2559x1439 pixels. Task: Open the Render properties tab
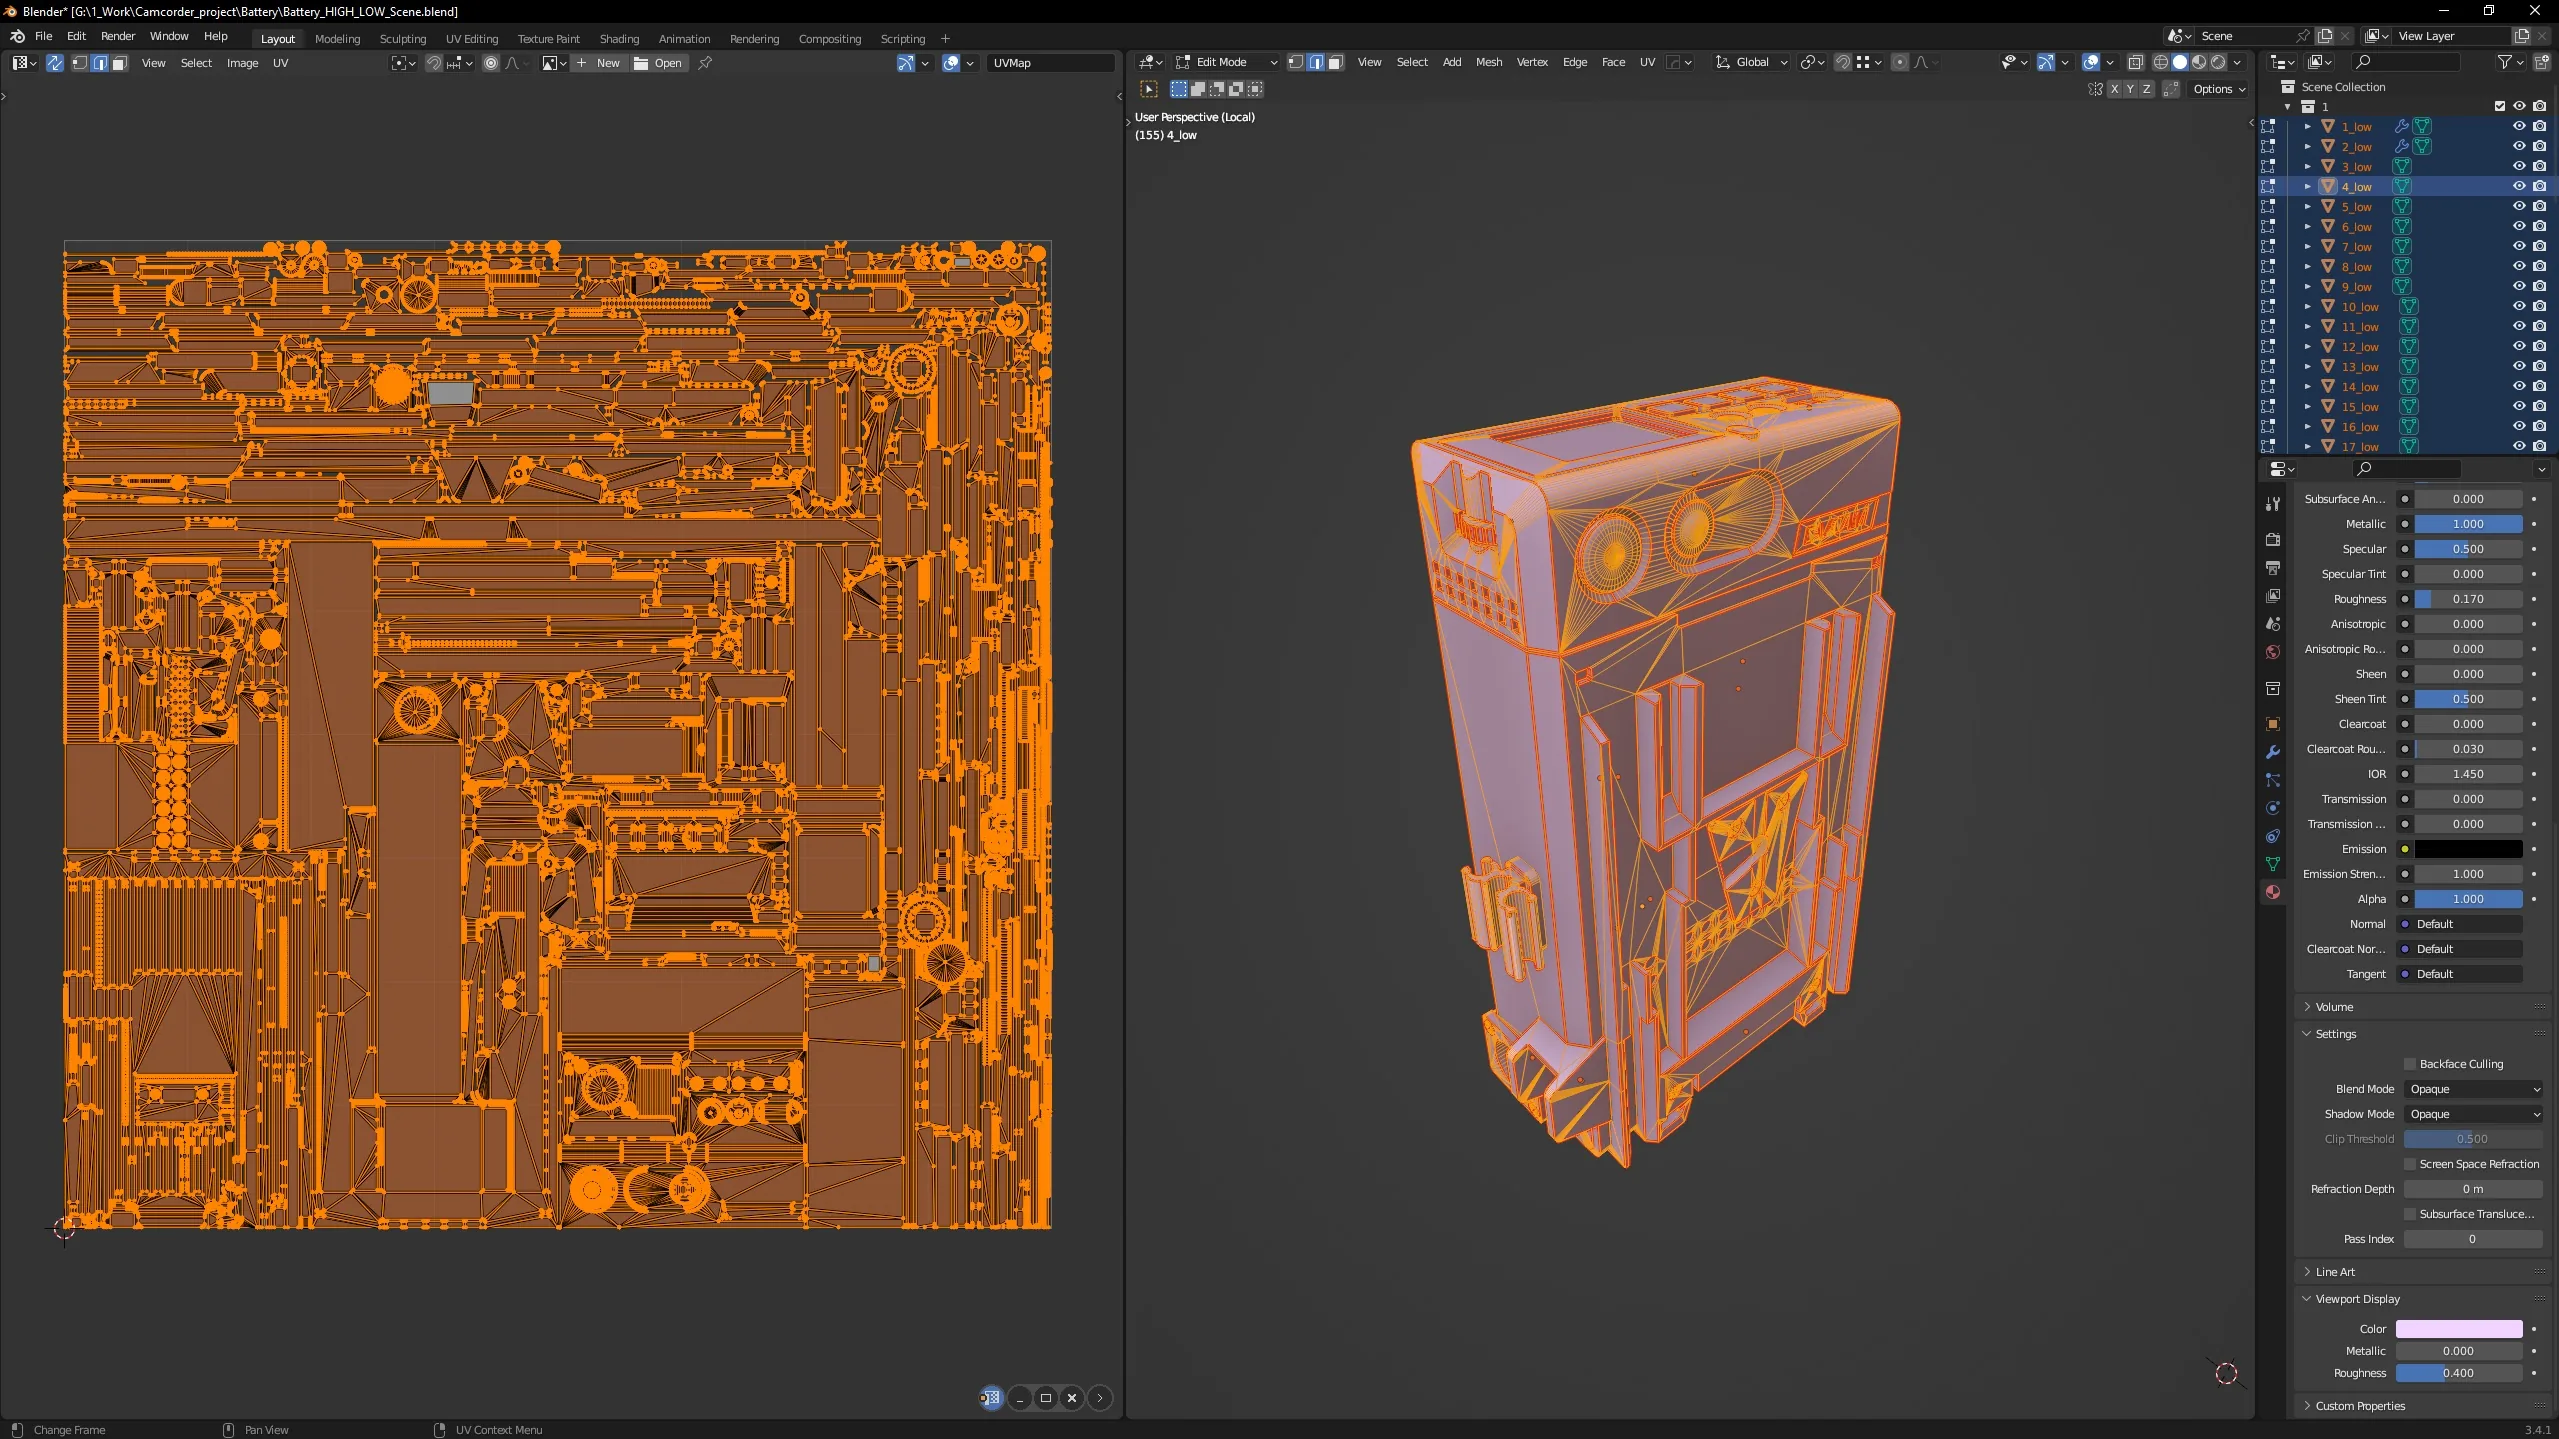pyautogui.click(x=2273, y=540)
